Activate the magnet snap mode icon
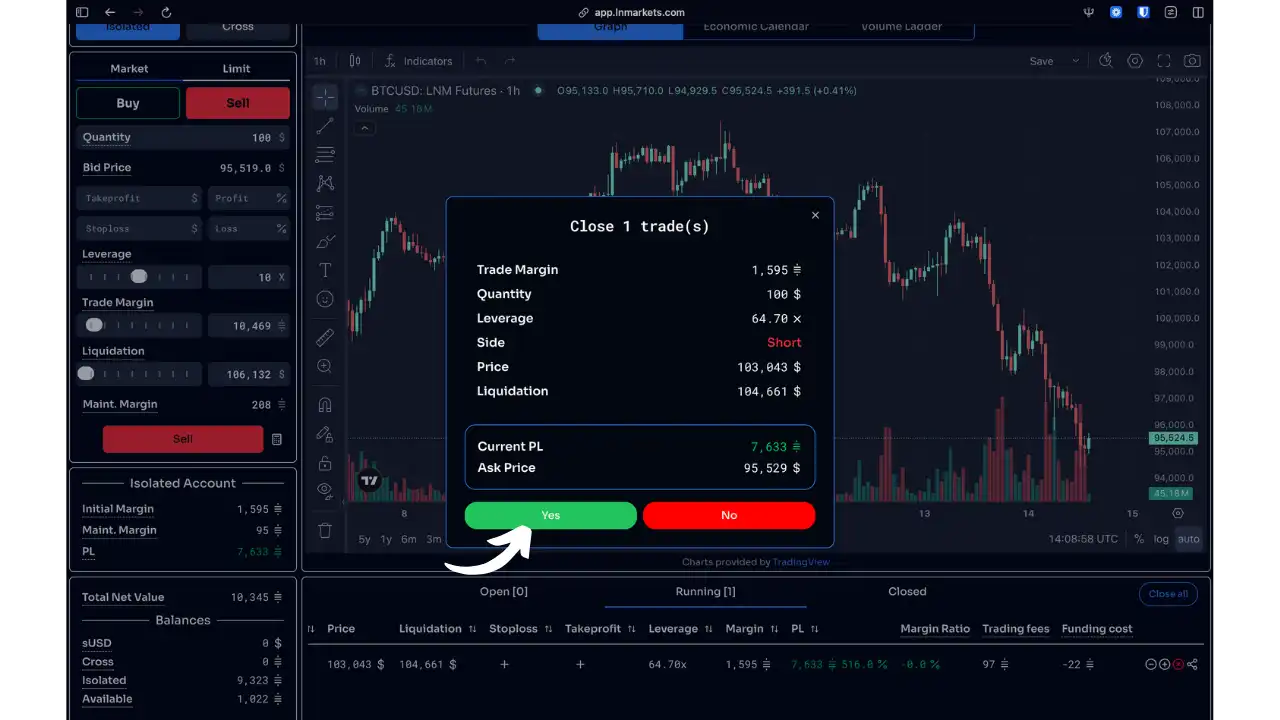This screenshot has width=1280, height=720. [x=325, y=405]
